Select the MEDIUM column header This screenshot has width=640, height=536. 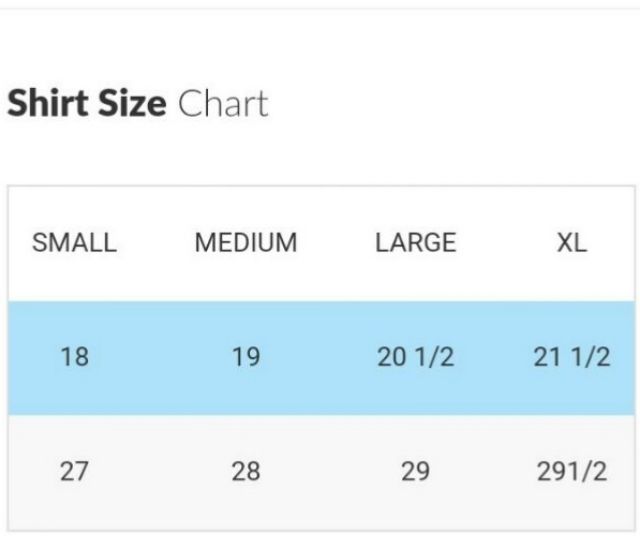[246, 243]
